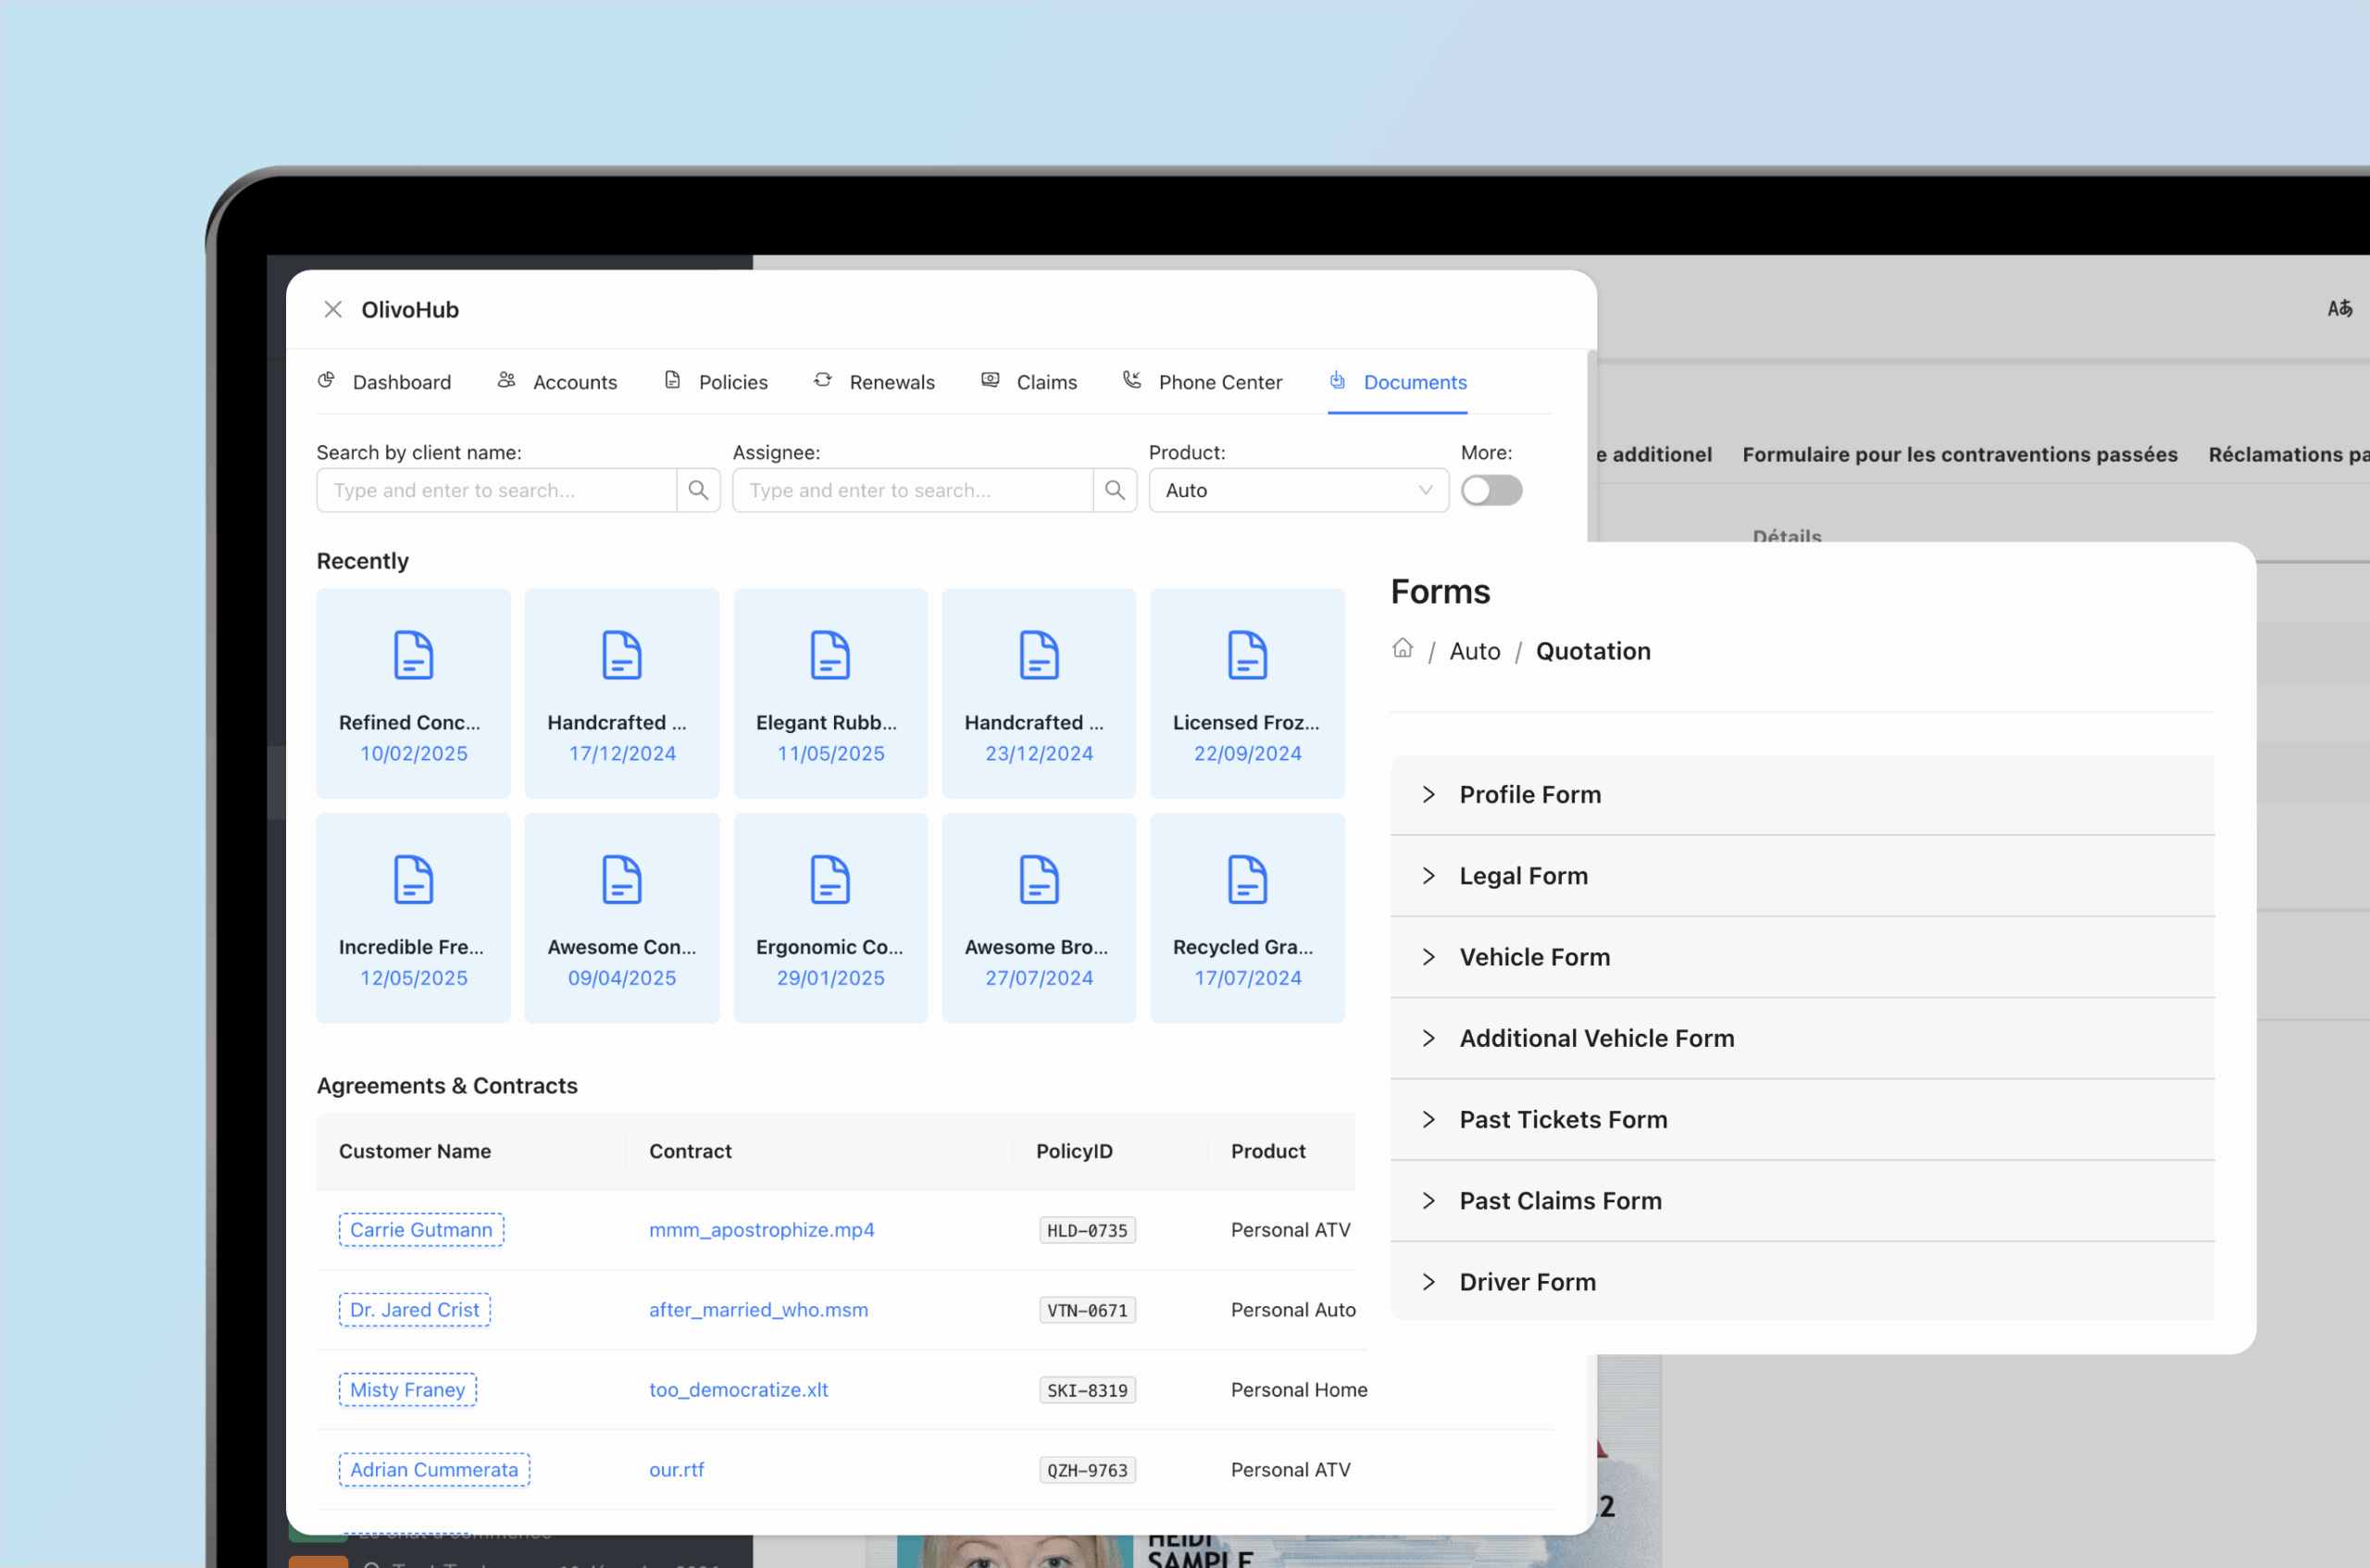Open the font accessibility icon top right
This screenshot has height=1568, width=2370.
[x=2340, y=308]
